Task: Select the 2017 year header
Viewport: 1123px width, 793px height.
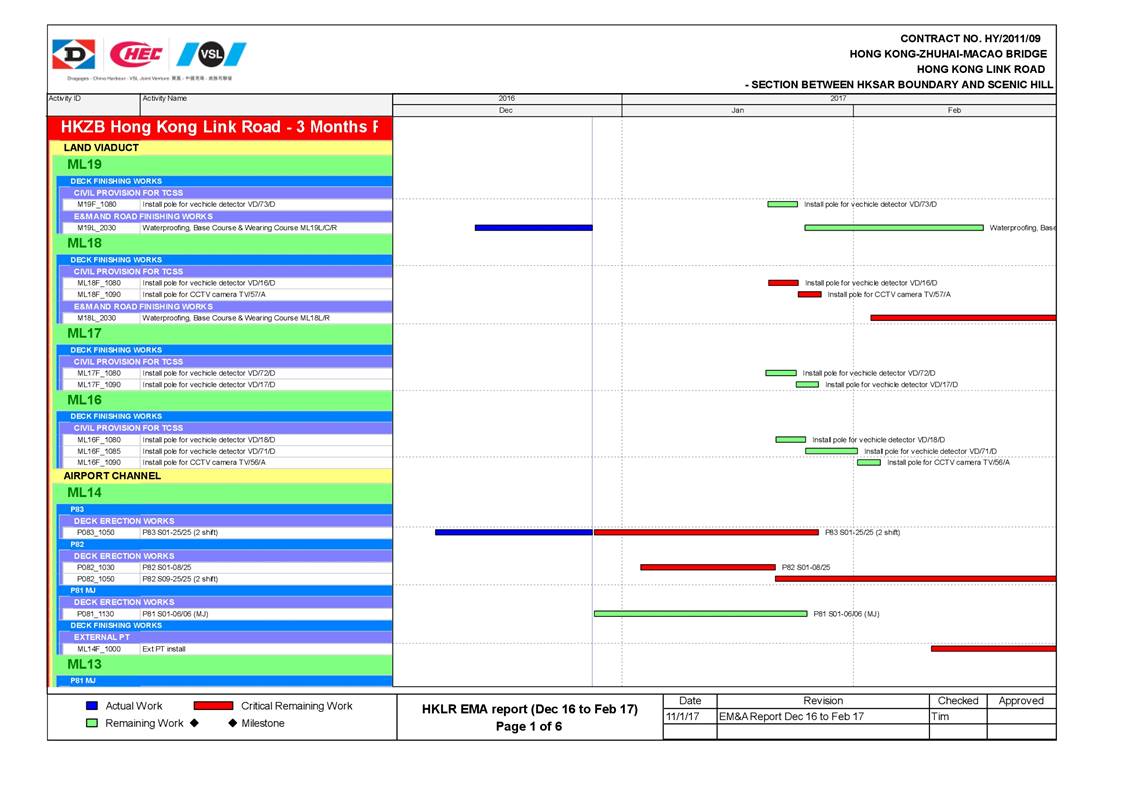Action: click(x=839, y=99)
